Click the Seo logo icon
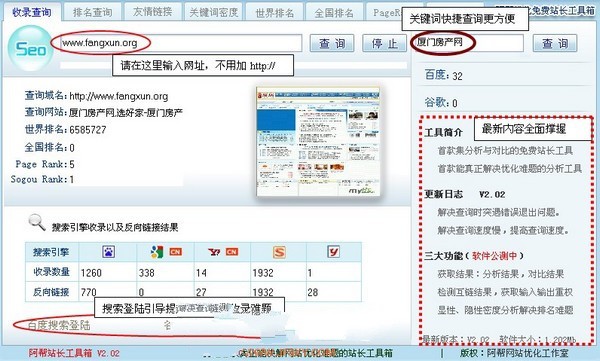 (30, 49)
